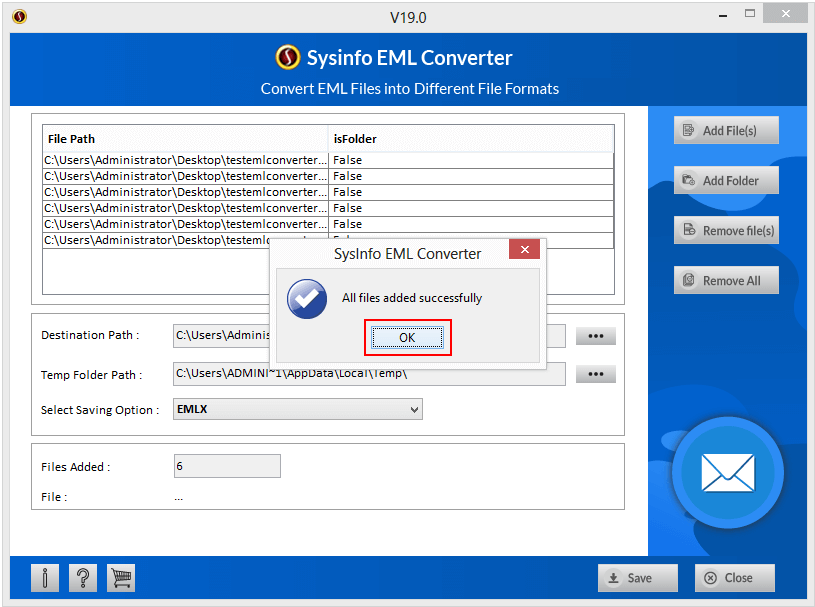Viewport: 815px width, 607px height.
Task: Browse for the Destination Path
Action: (x=595, y=336)
